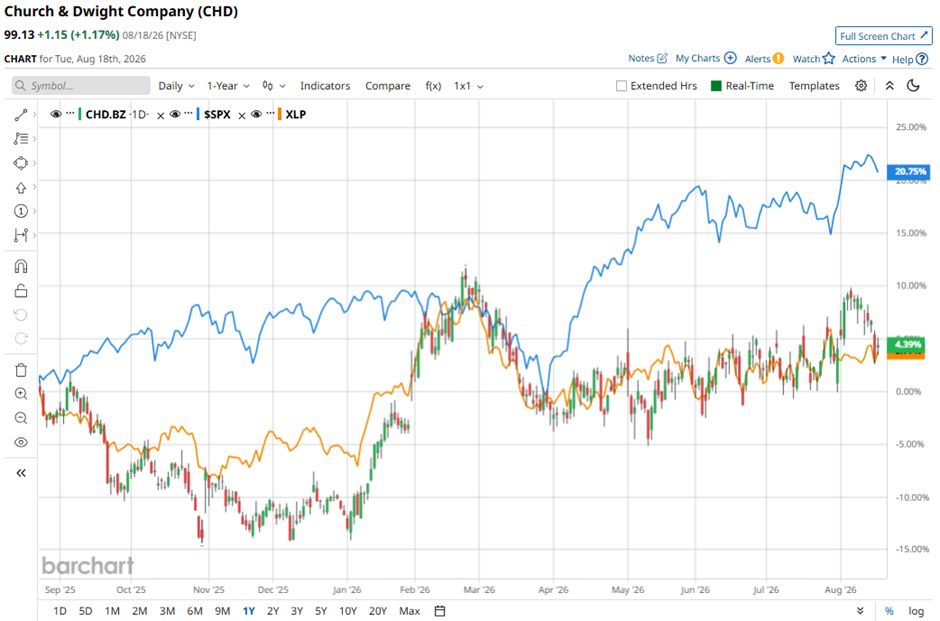Open chart settings gear icon

click(861, 86)
